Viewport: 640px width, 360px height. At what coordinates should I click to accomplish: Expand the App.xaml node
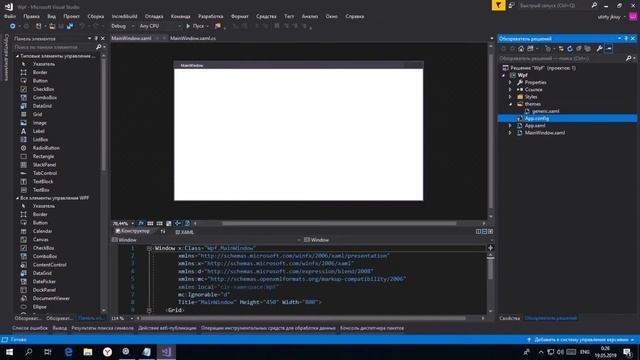[x=510, y=126]
